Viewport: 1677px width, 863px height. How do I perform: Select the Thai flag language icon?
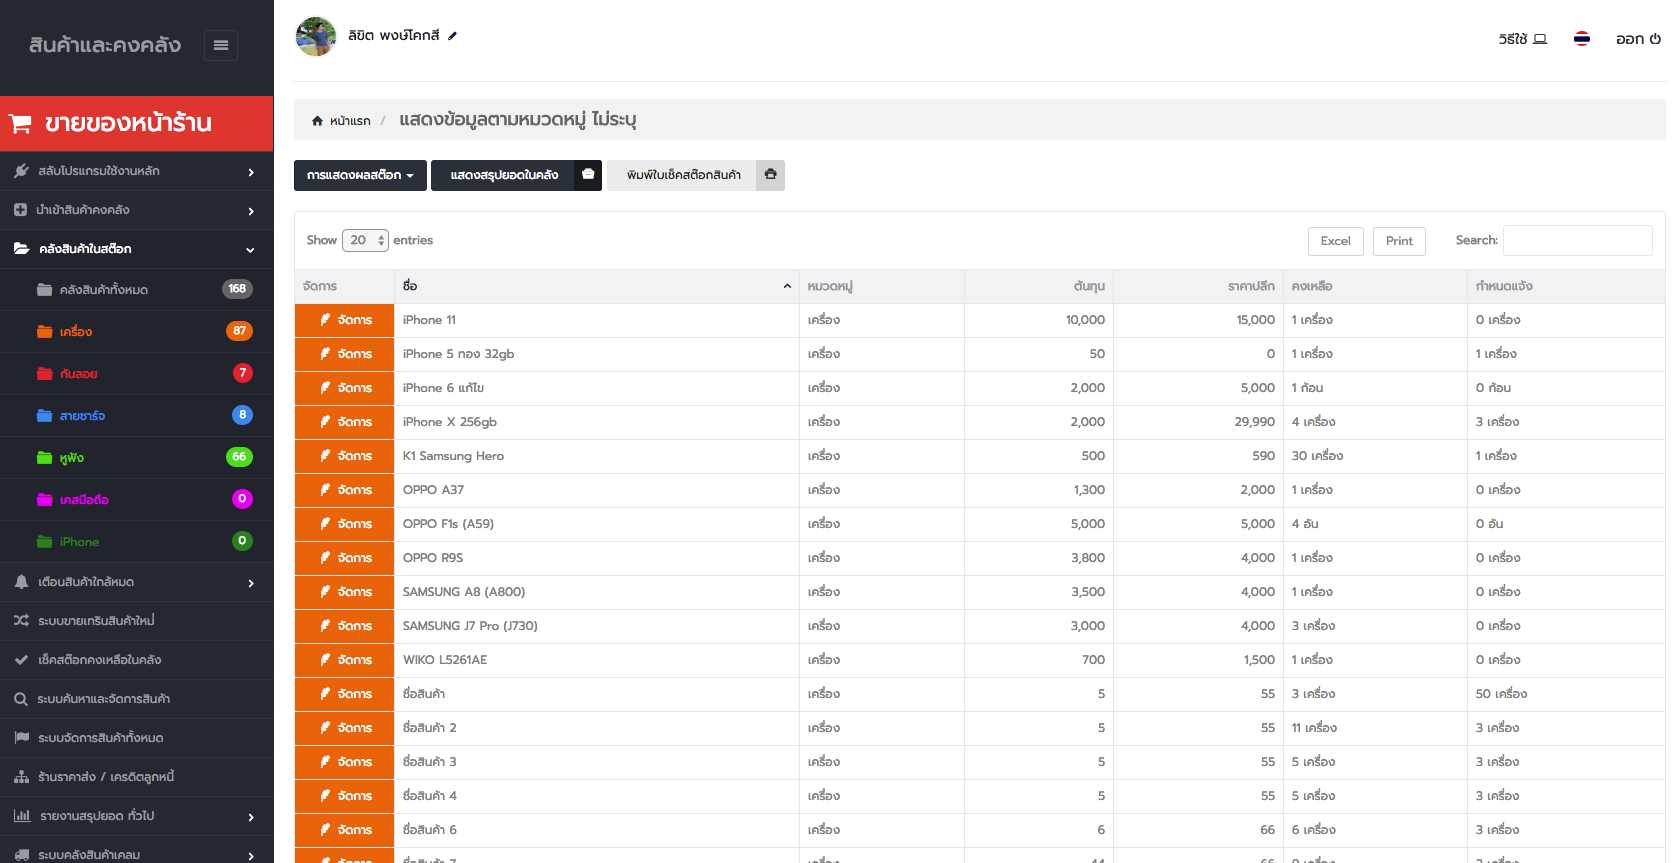click(1582, 39)
